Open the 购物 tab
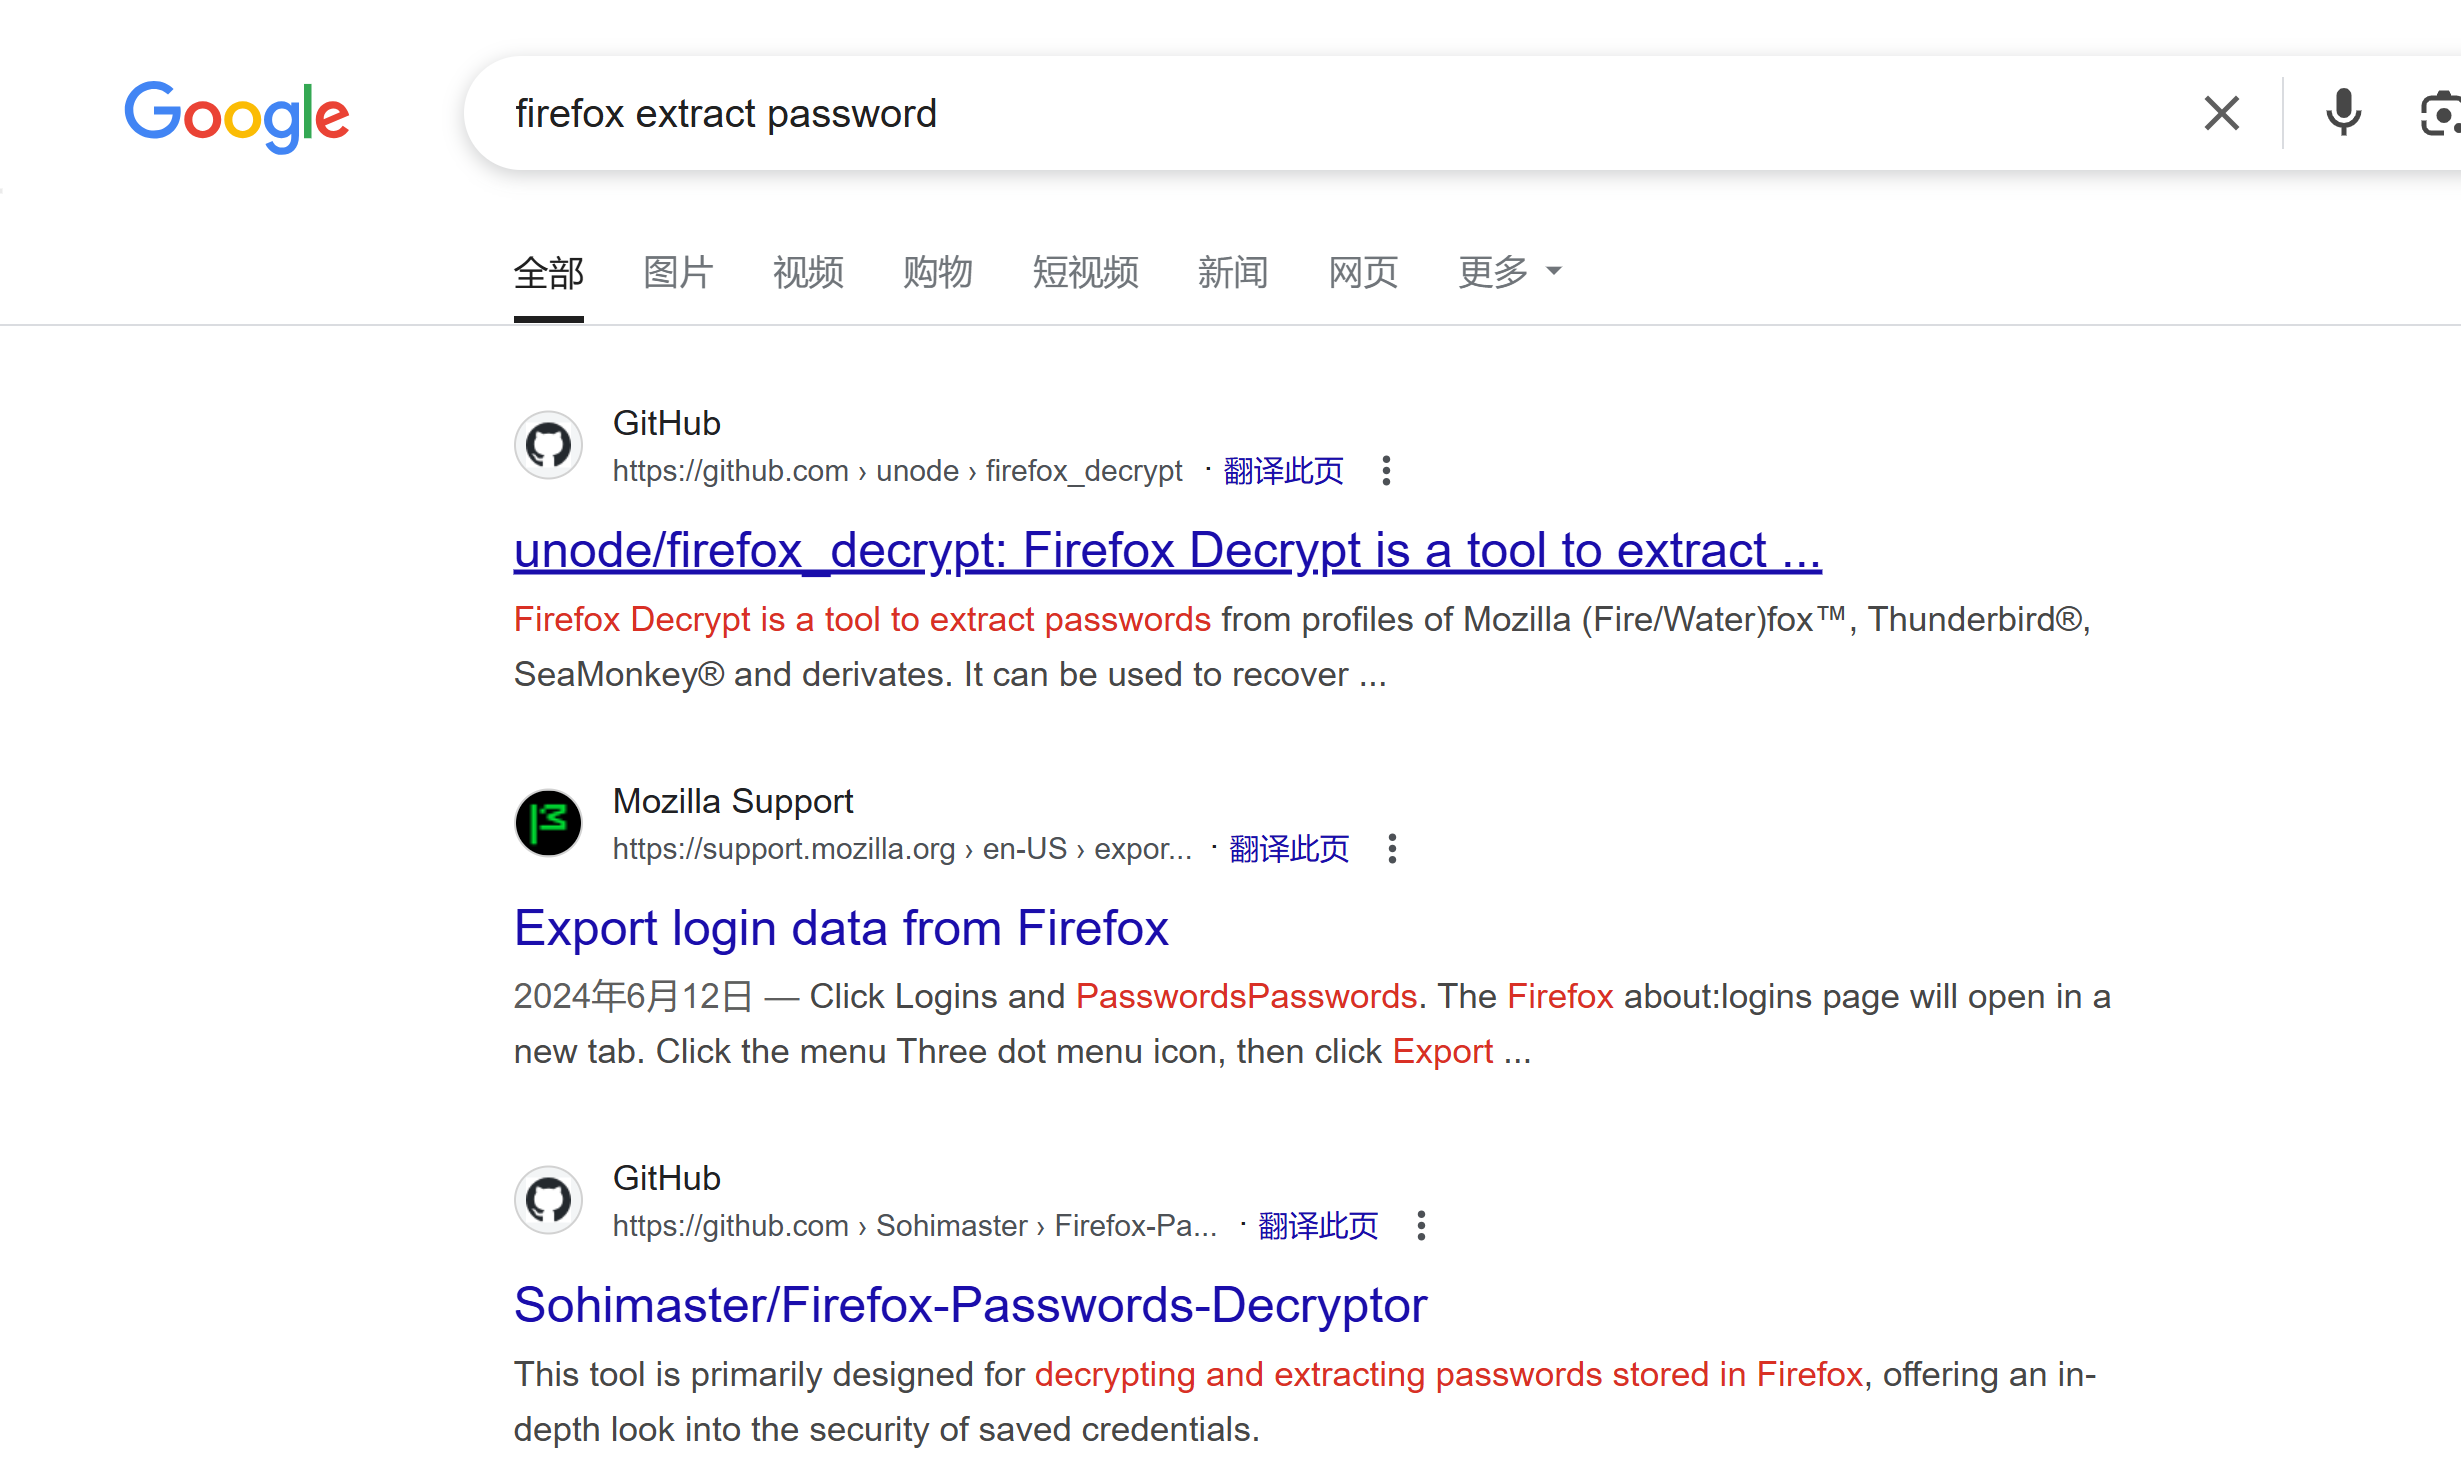The height and width of the screenshot is (1465, 2461). (x=938, y=272)
